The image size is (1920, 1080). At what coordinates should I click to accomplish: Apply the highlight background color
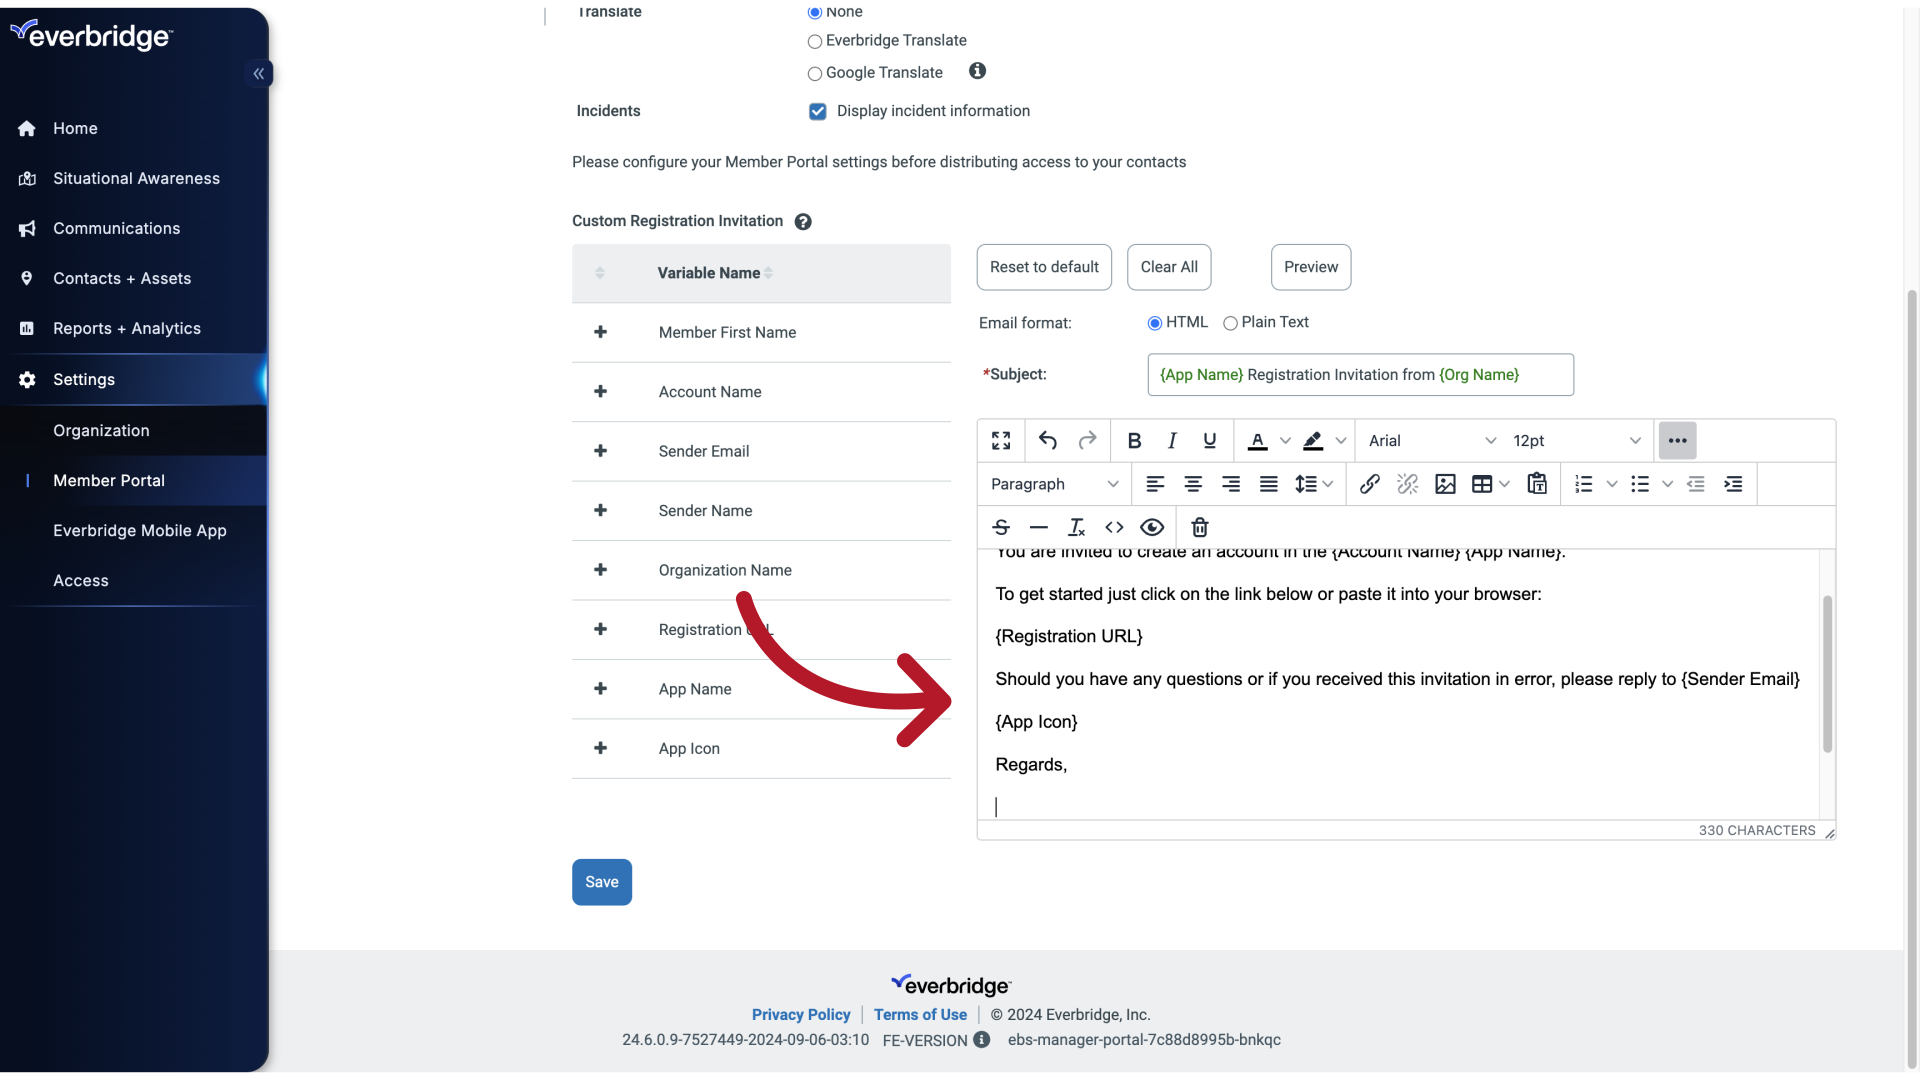(x=1313, y=440)
